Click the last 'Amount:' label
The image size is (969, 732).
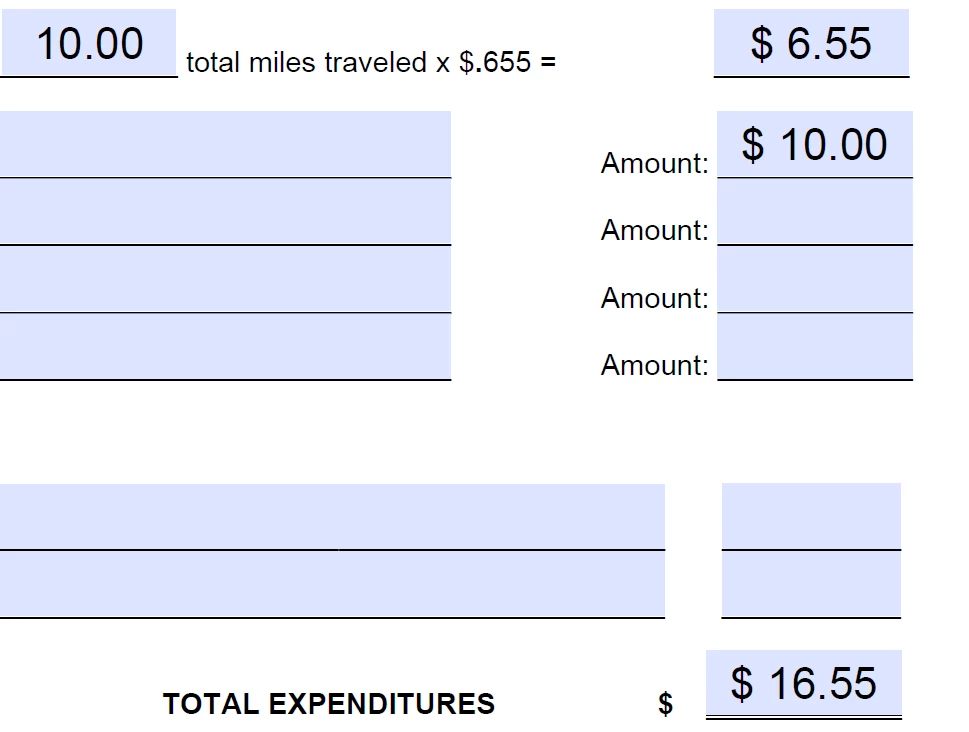(654, 365)
